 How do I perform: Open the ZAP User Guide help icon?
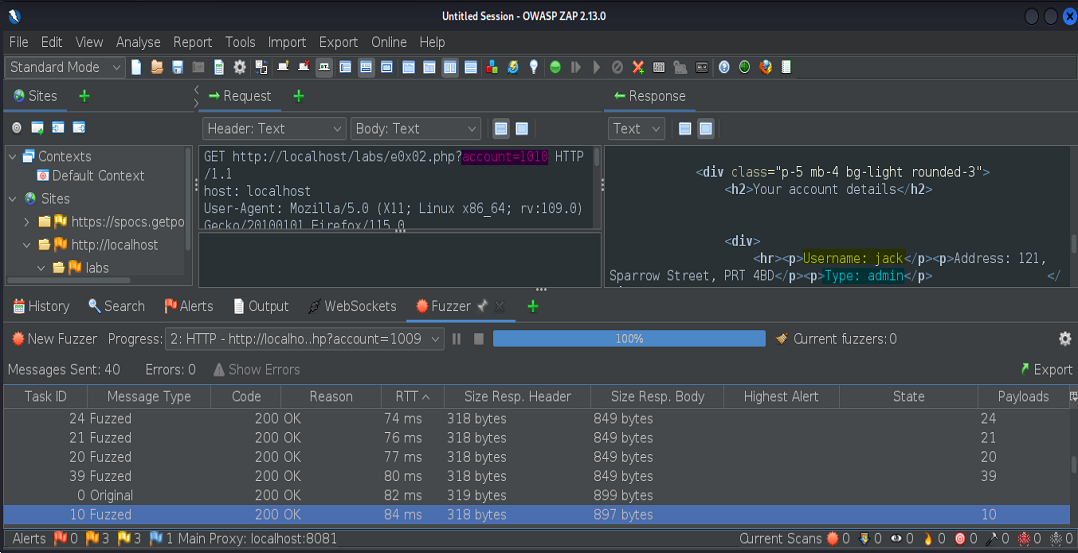(x=724, y=67)
